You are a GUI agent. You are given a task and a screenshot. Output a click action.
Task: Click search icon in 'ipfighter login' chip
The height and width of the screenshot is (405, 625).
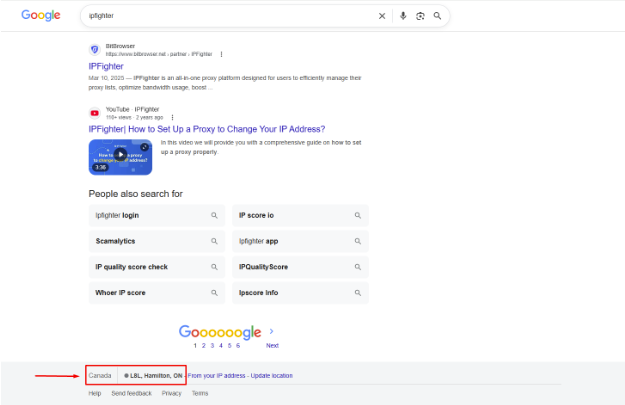(214, 215)
